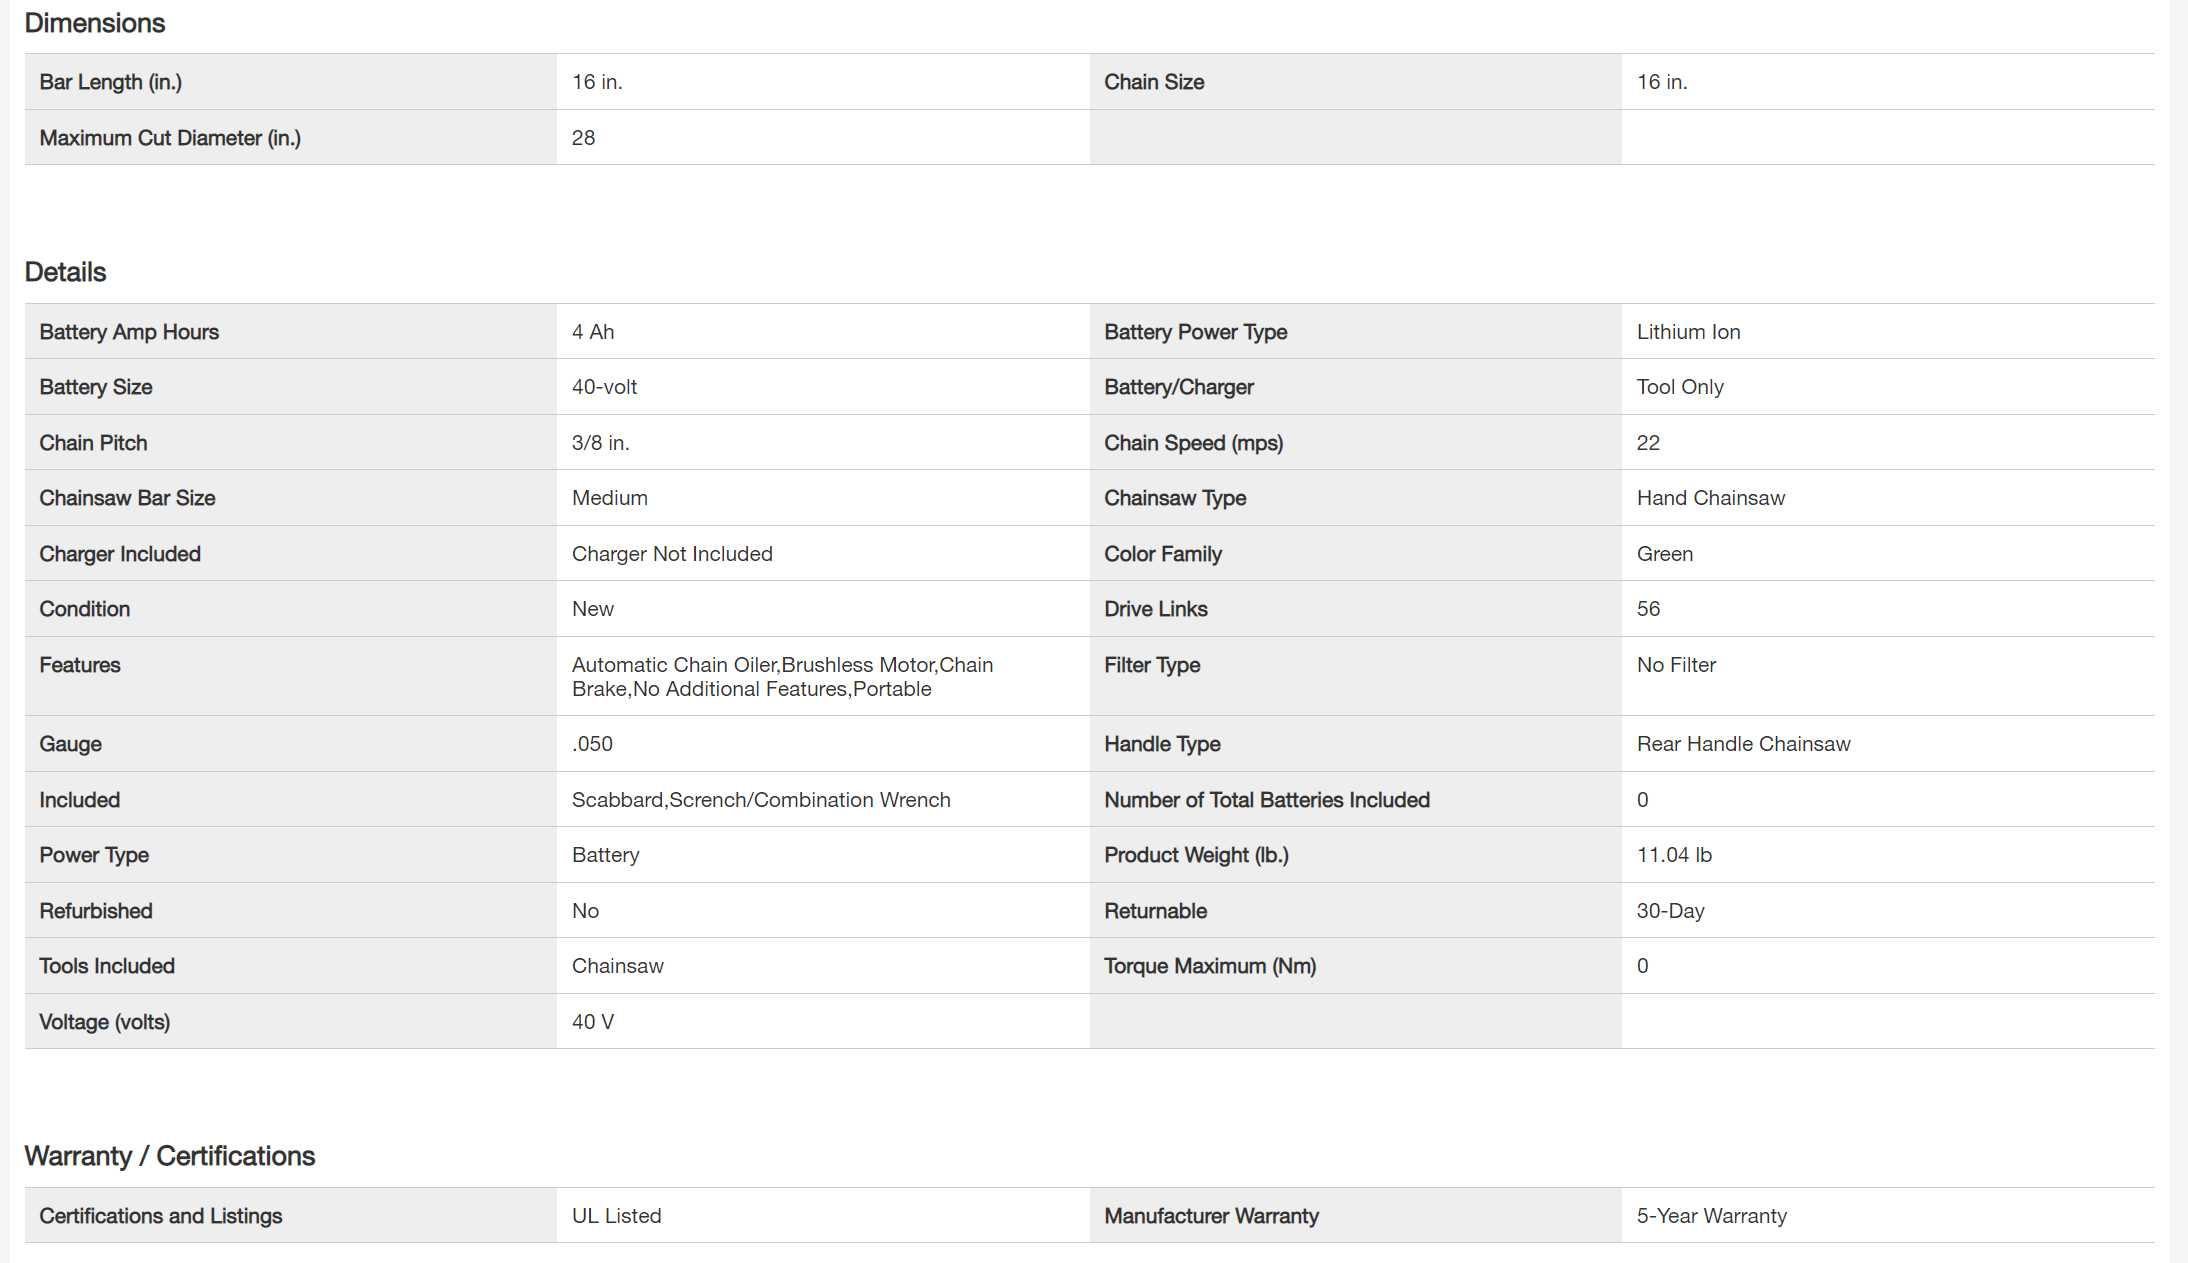Click the Chain Speed (mps) label
This screenshot has height=1263, width=2188.
point(1193,443)
